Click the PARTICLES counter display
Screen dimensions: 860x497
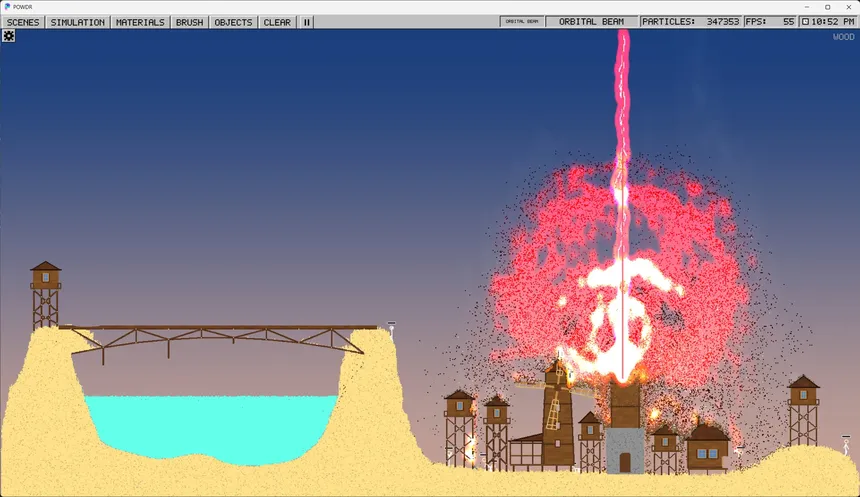[691, 21]
